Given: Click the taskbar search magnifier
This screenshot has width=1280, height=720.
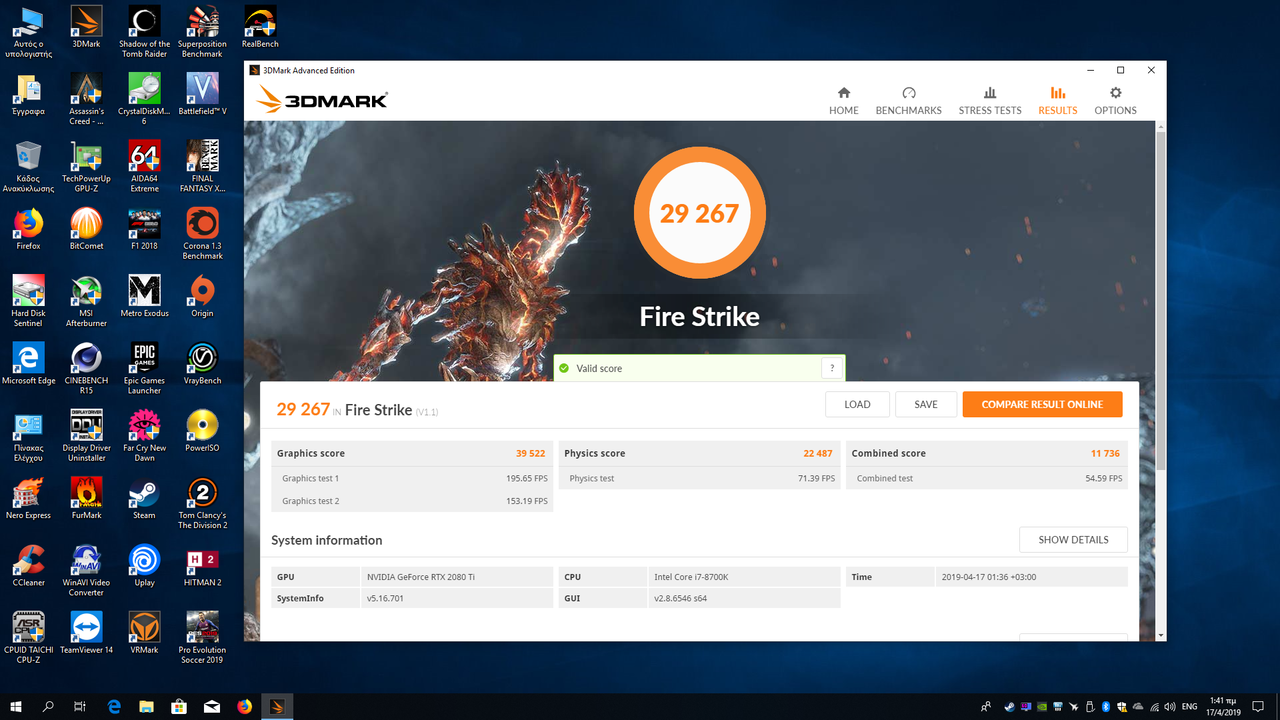Looking at the screenshot, I should (x=48, y=706).
